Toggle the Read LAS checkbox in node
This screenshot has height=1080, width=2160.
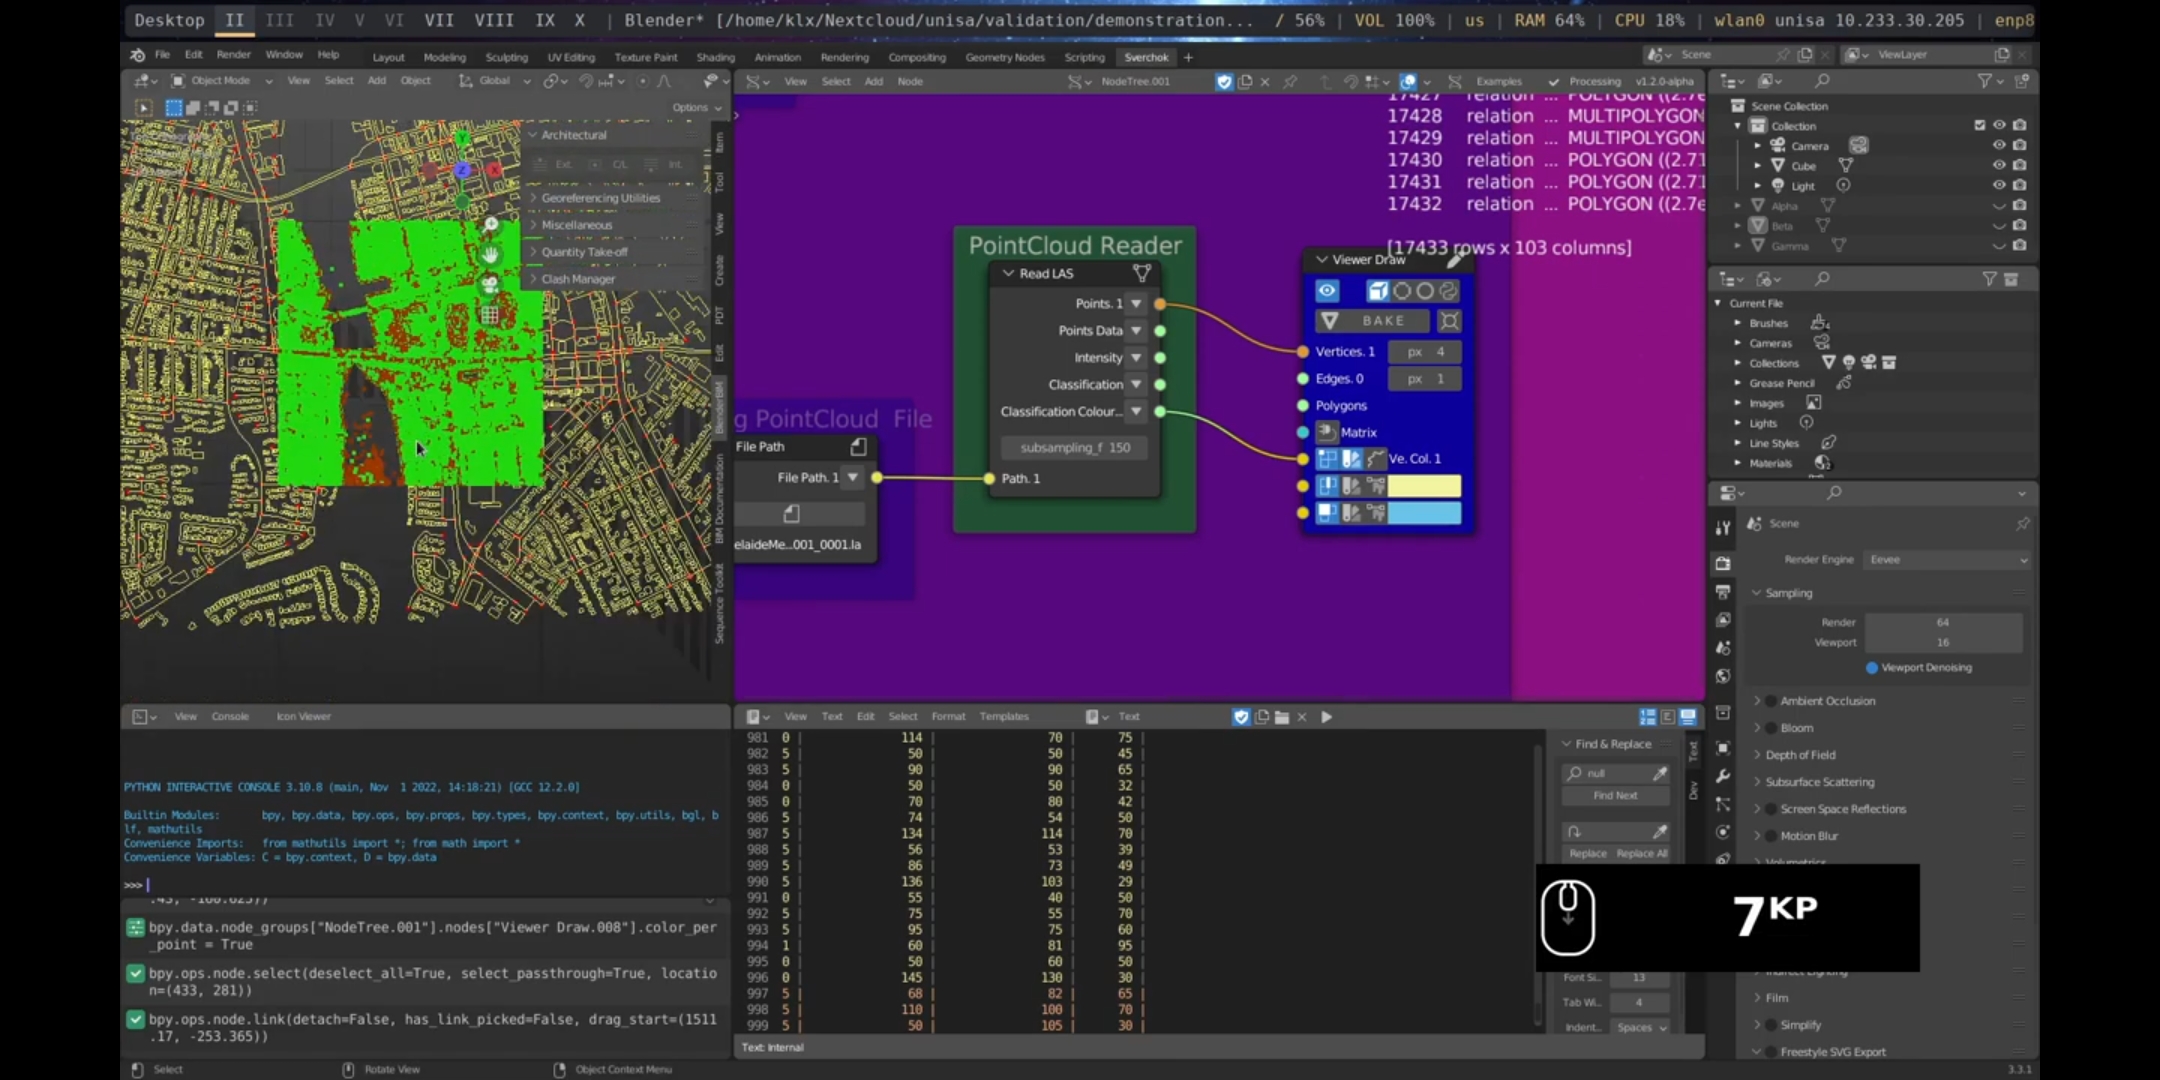pos(1007,273)
